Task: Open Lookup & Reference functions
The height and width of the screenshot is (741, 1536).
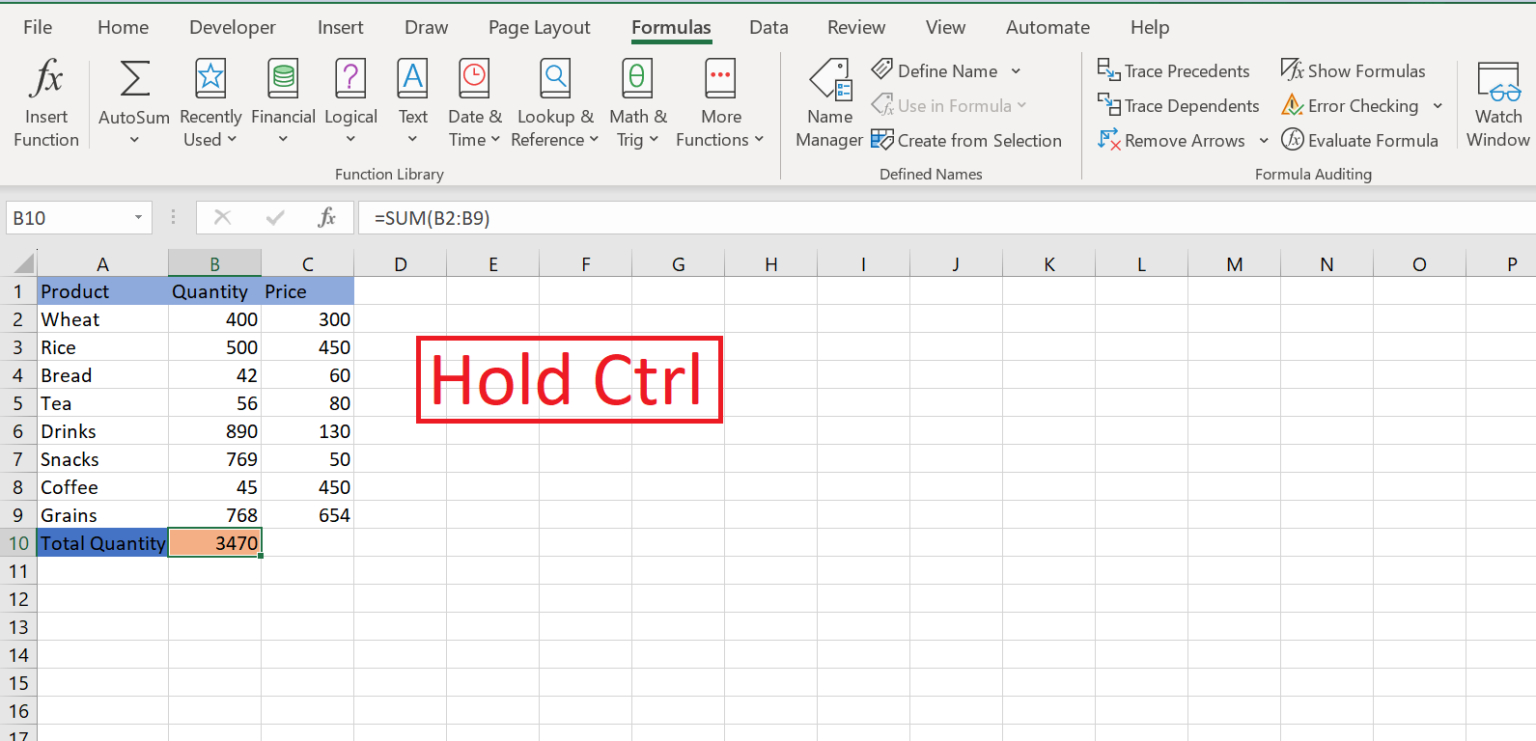Action: click(x=555, y=104)
